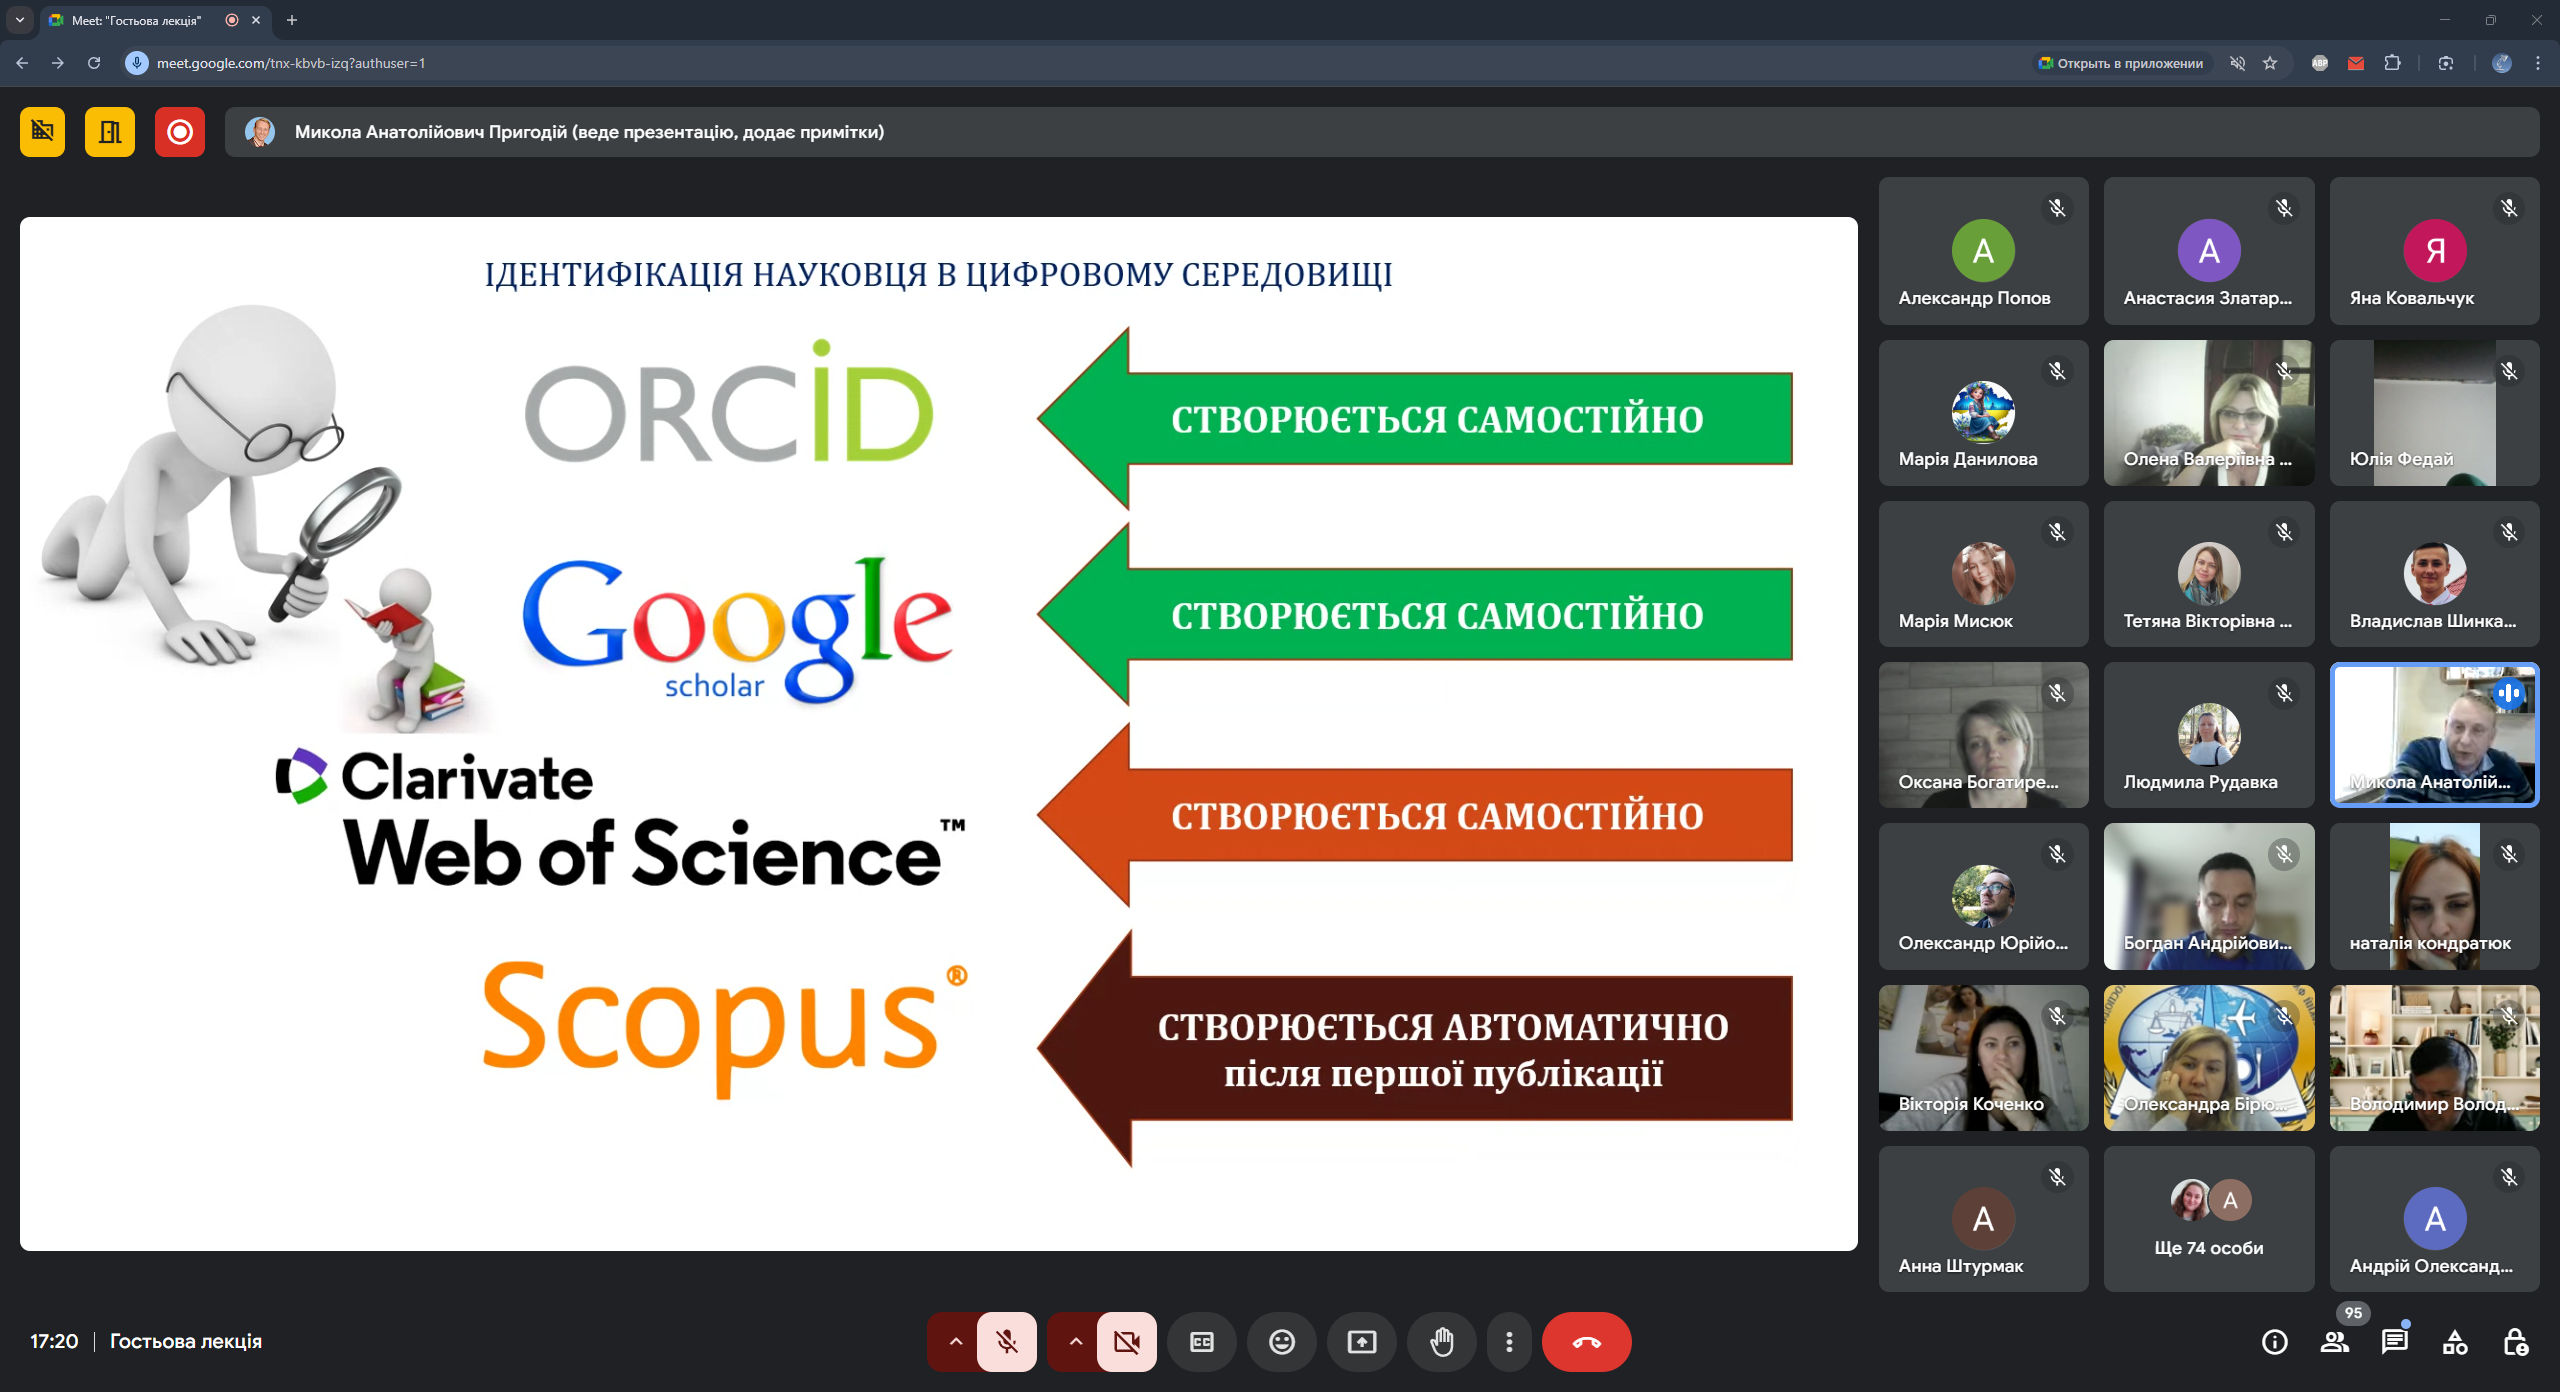Click the yellow camera-off extension icon
The height and width of the screenshot is (1392, 2560).
pos(42,132)
